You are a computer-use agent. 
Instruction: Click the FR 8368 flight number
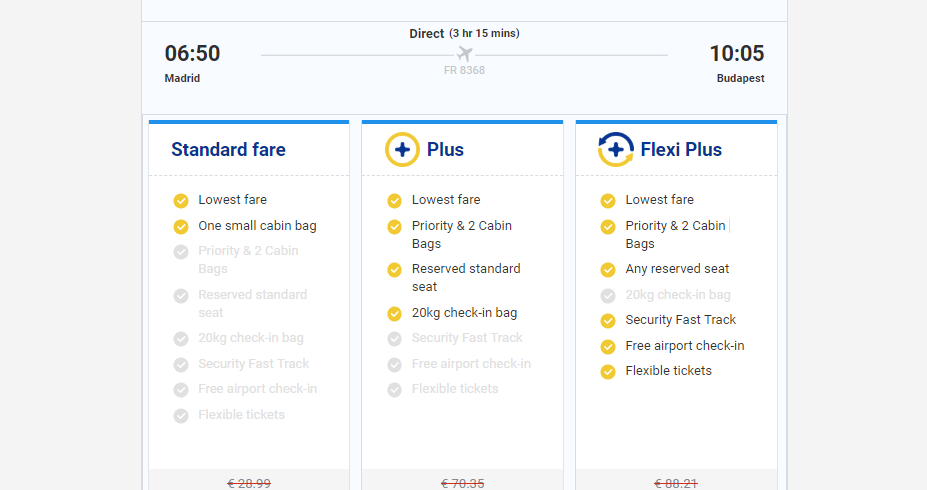tap(464, 70)
